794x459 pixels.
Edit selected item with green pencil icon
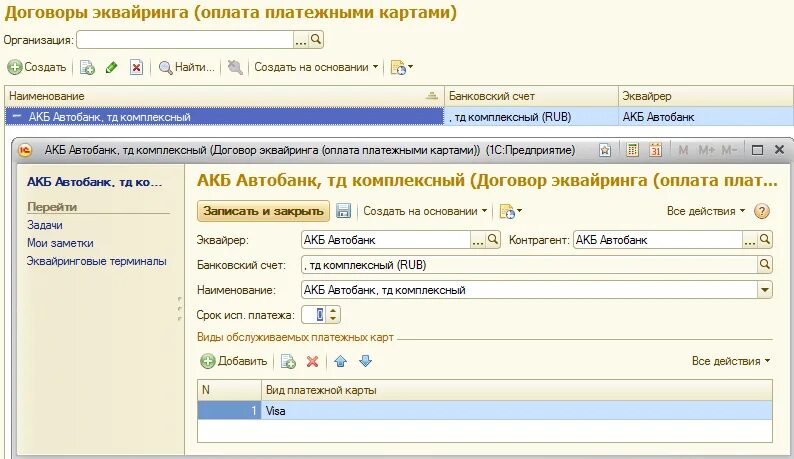tap(111, 67)
